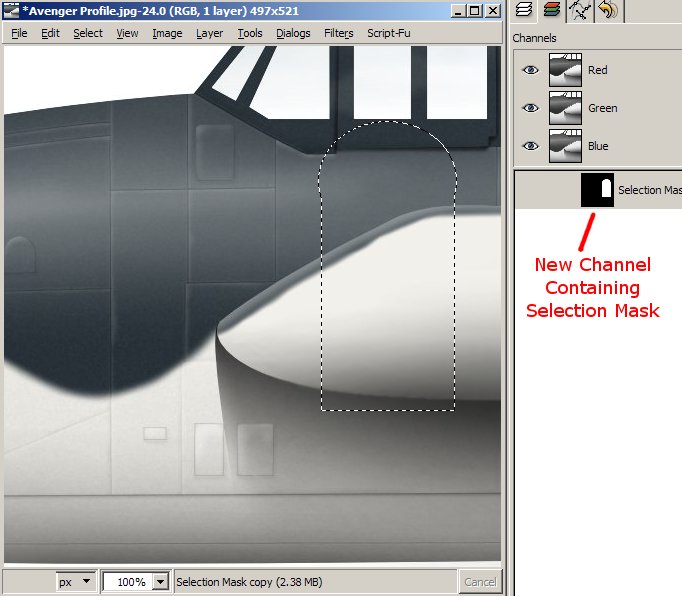Open the Select menu

pyautogui.click(x=88, y=33)
